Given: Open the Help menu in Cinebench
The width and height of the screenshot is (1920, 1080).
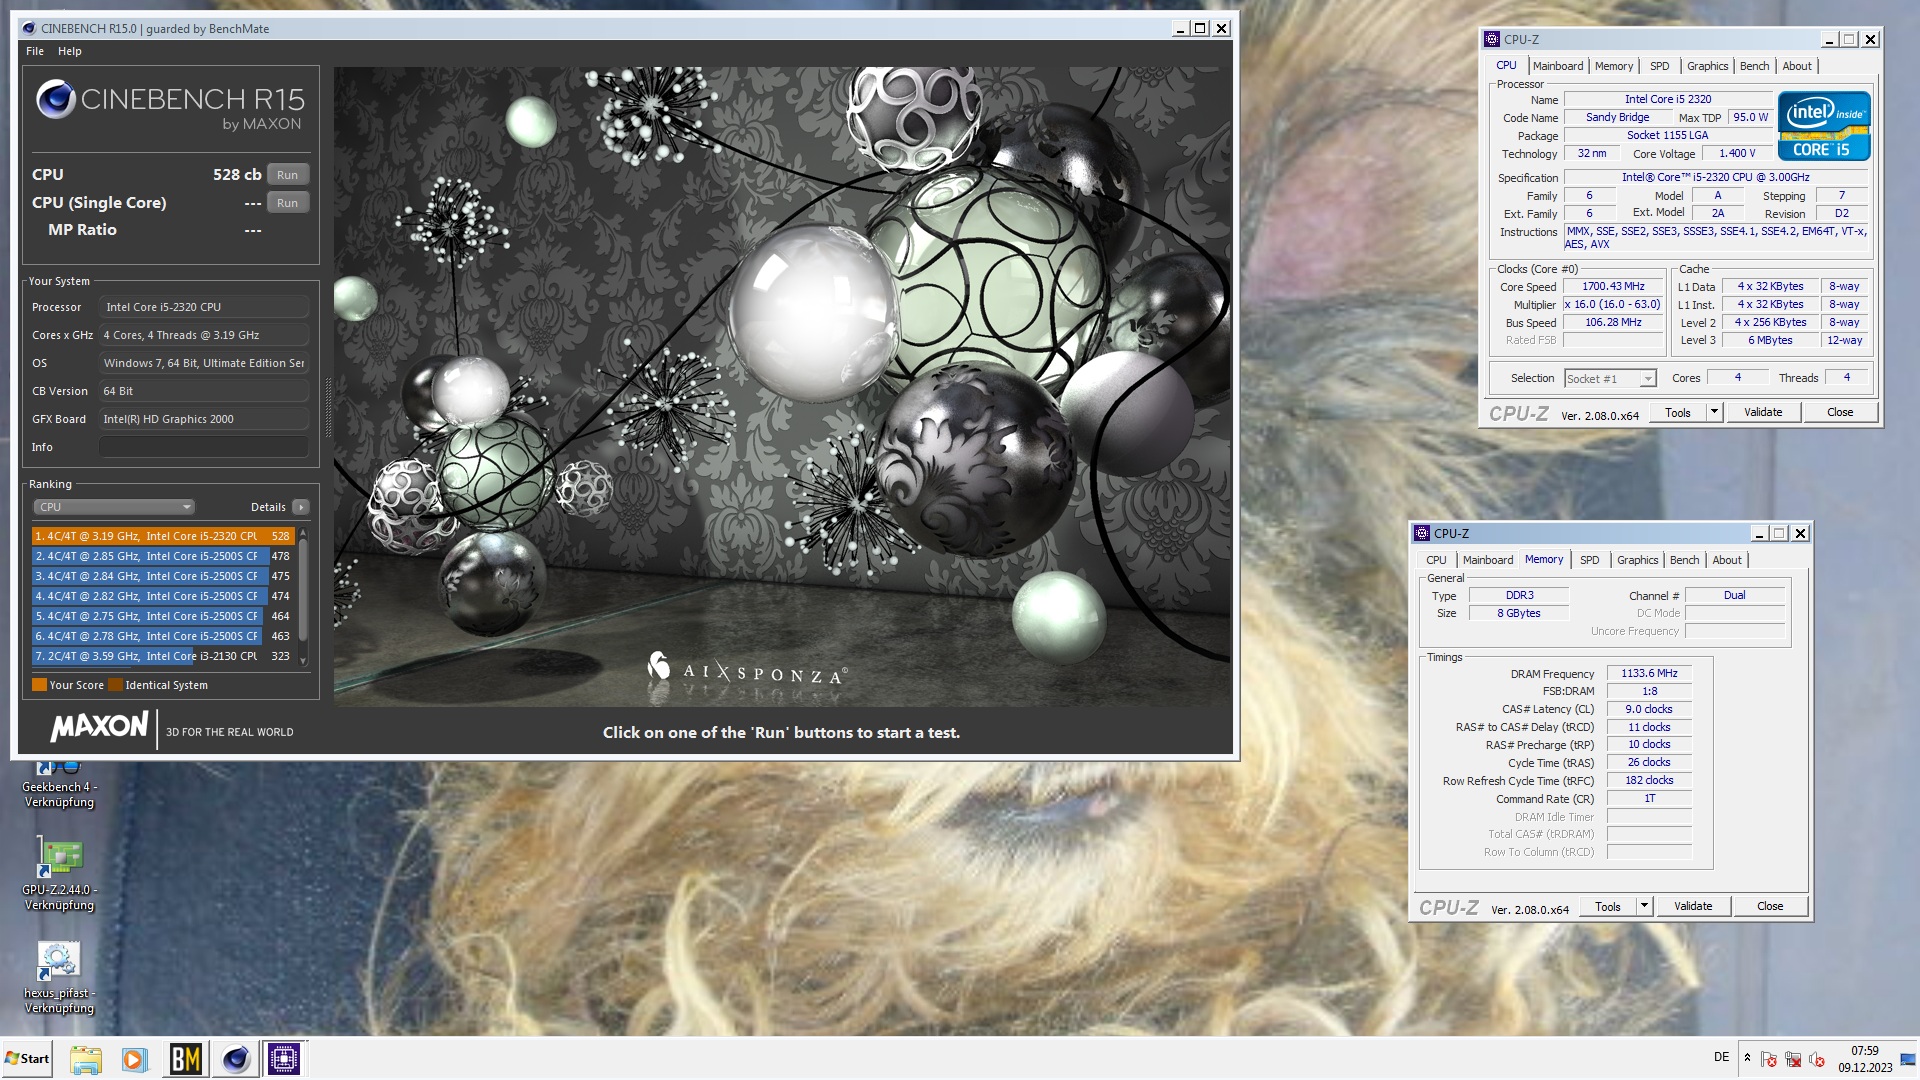Looking at the screenshot, I should pyautogui.click(x=70, y=51).
